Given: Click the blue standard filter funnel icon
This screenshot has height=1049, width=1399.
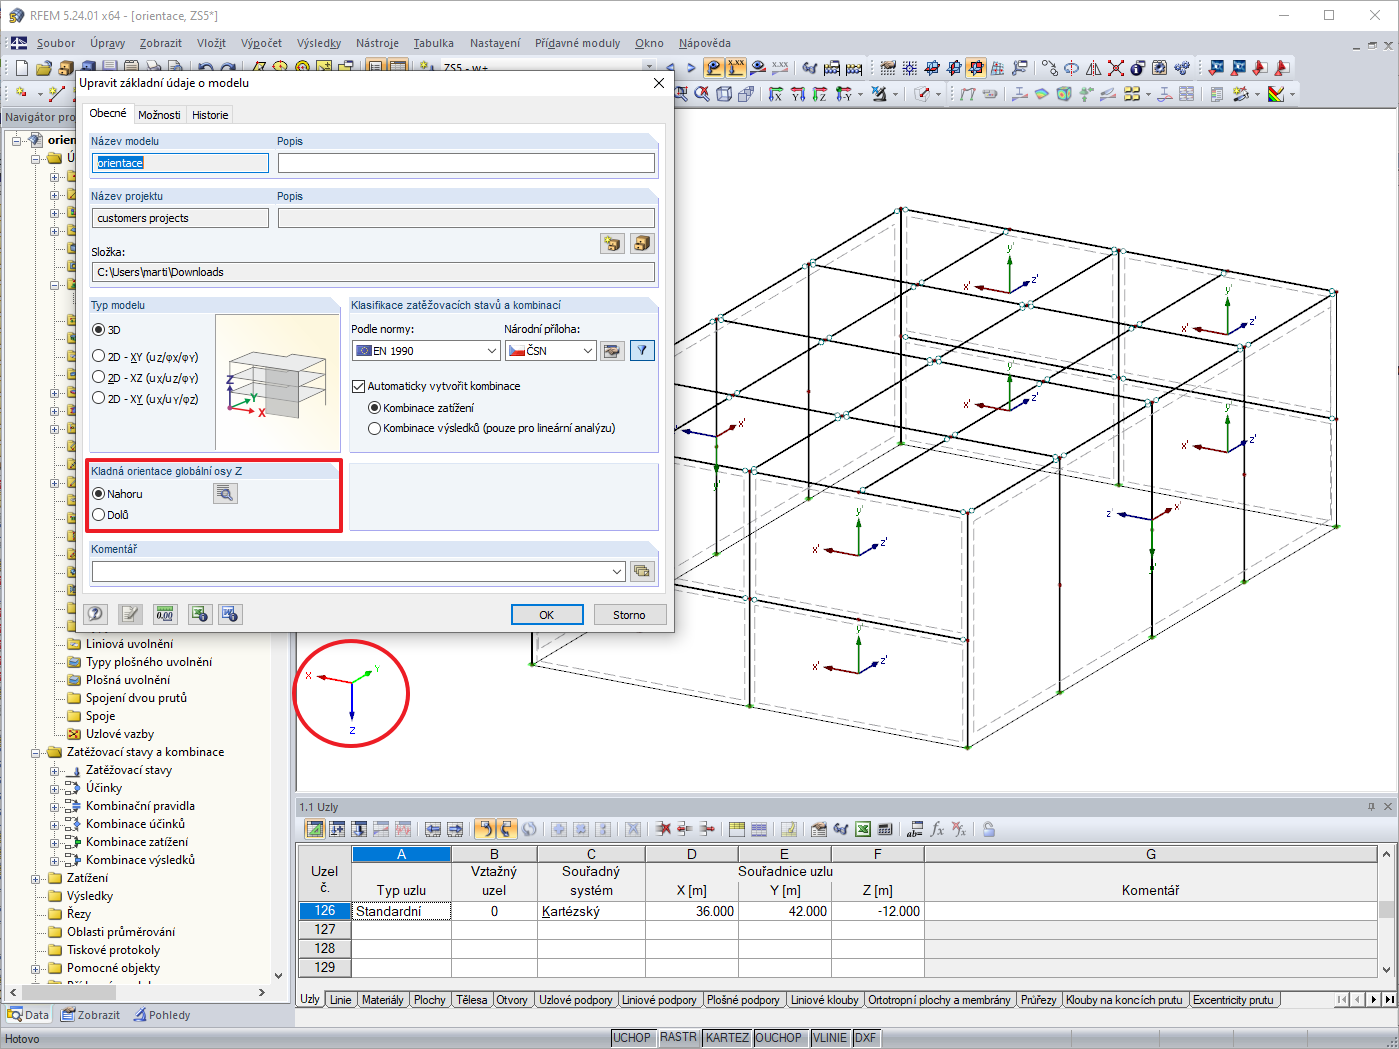Looking at the screenshot, I should pos(642,351).
